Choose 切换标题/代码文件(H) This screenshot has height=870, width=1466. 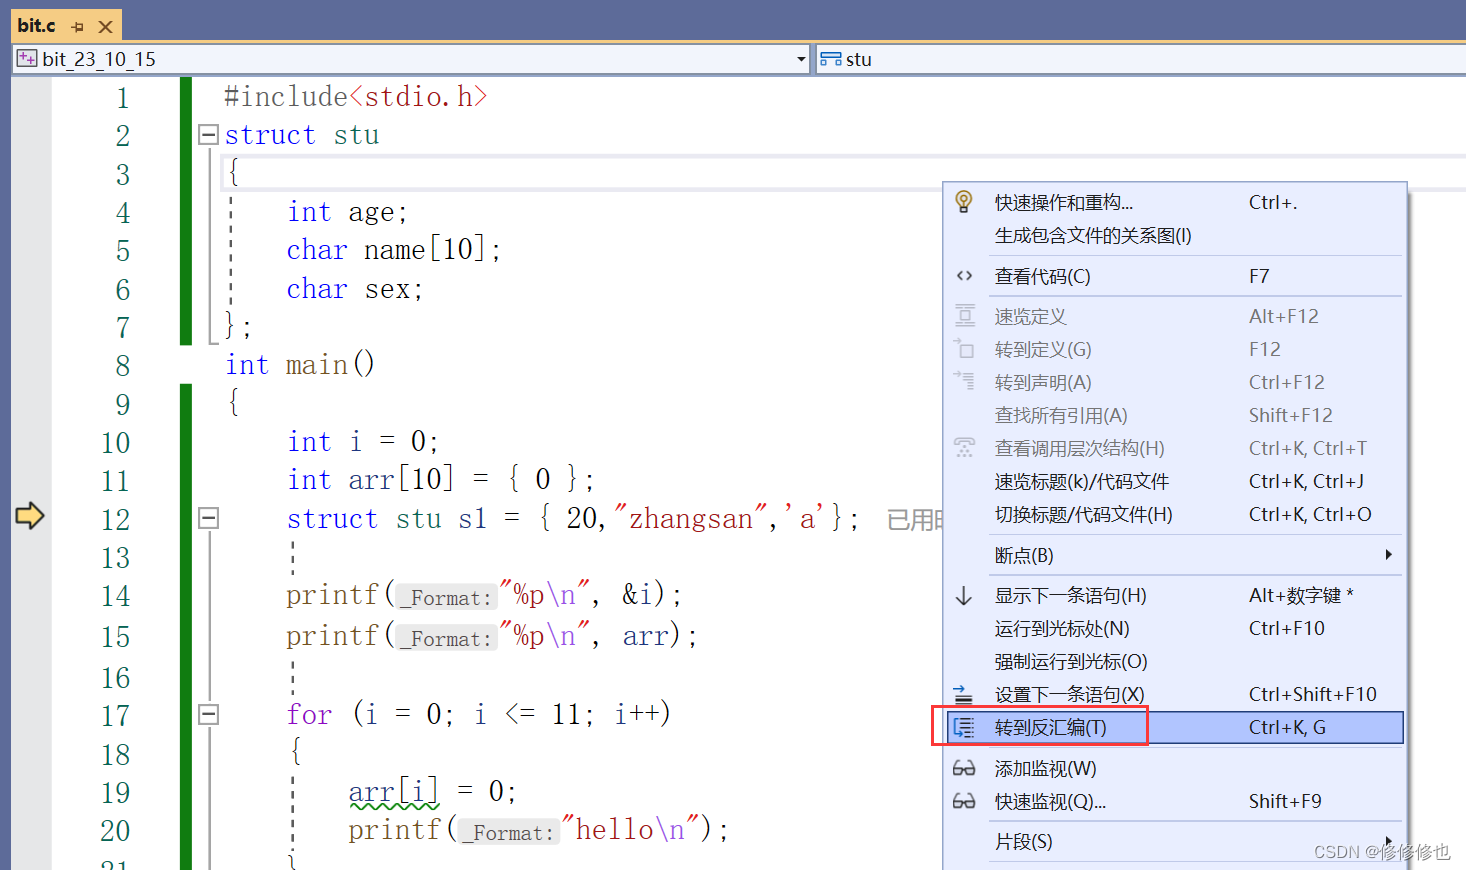[x=1175, y=514]
